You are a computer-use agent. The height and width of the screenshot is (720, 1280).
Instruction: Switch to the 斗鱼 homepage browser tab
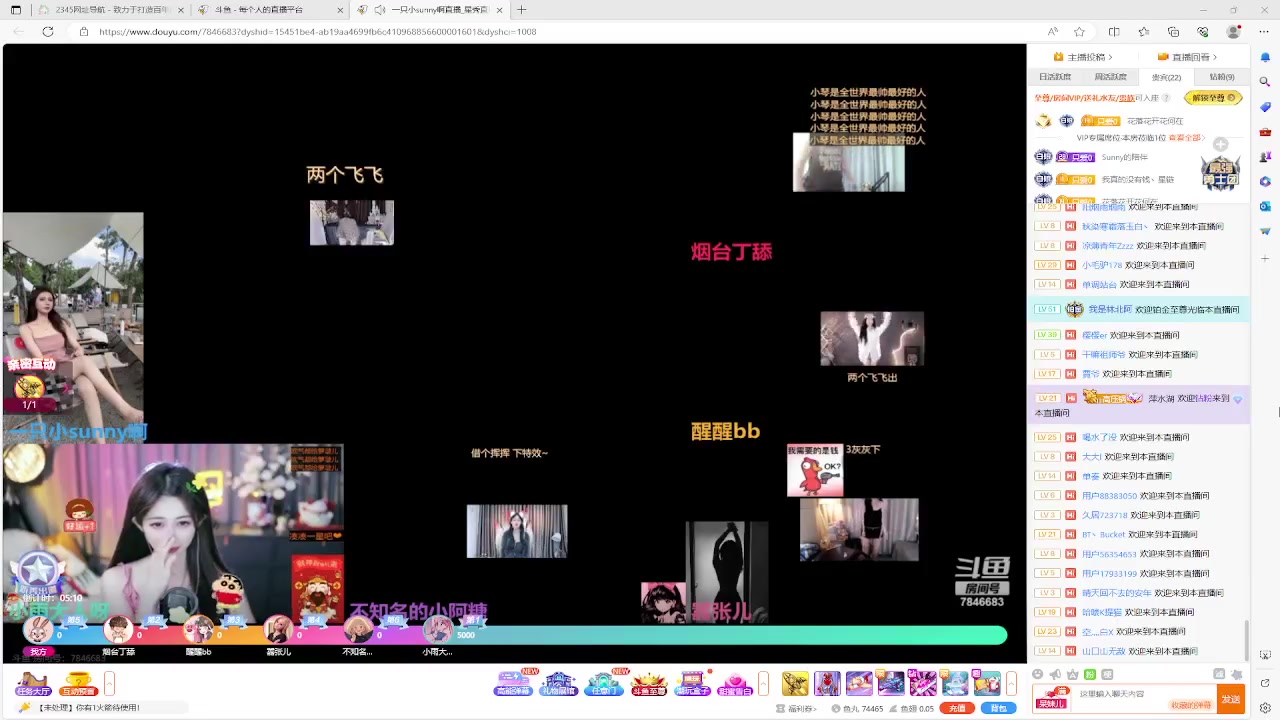coord(270,10)
